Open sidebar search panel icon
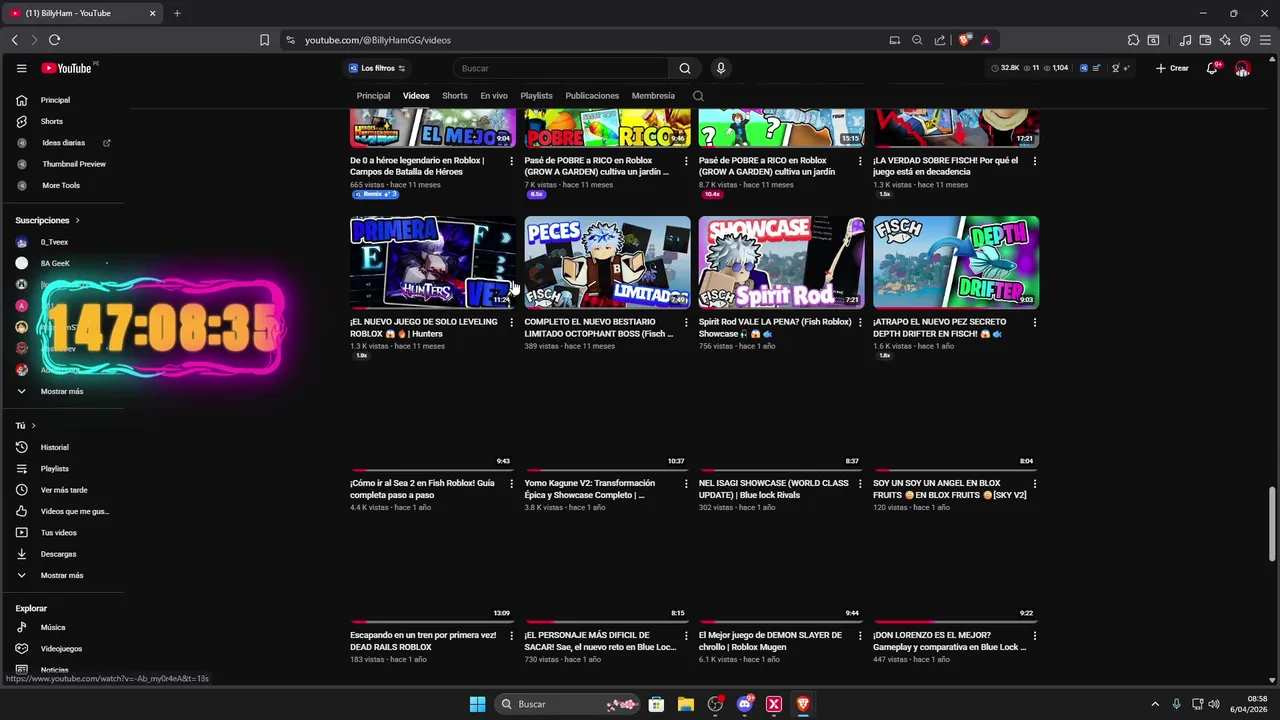 [1153, 40]
